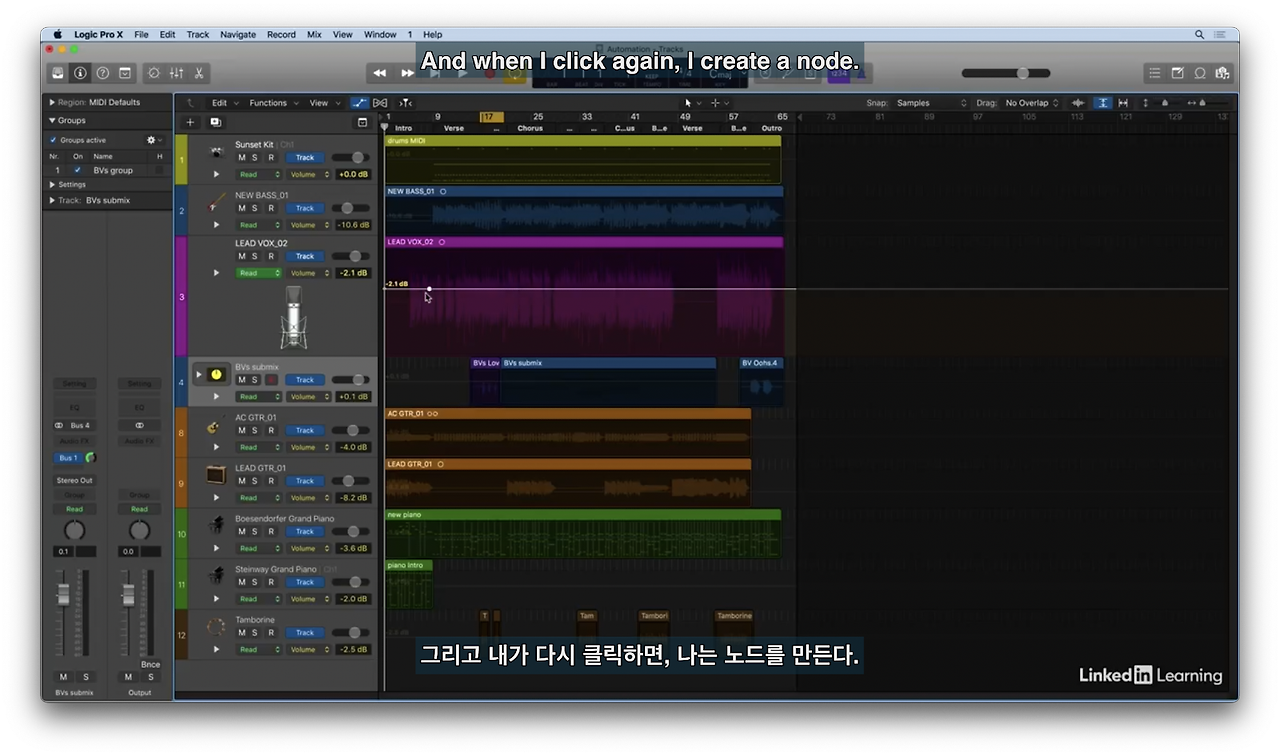Image resolution: width=1280 pixels, height=756 pixels.
Task: Toggle BVs group On checkbox
Action: pos(77,170)
